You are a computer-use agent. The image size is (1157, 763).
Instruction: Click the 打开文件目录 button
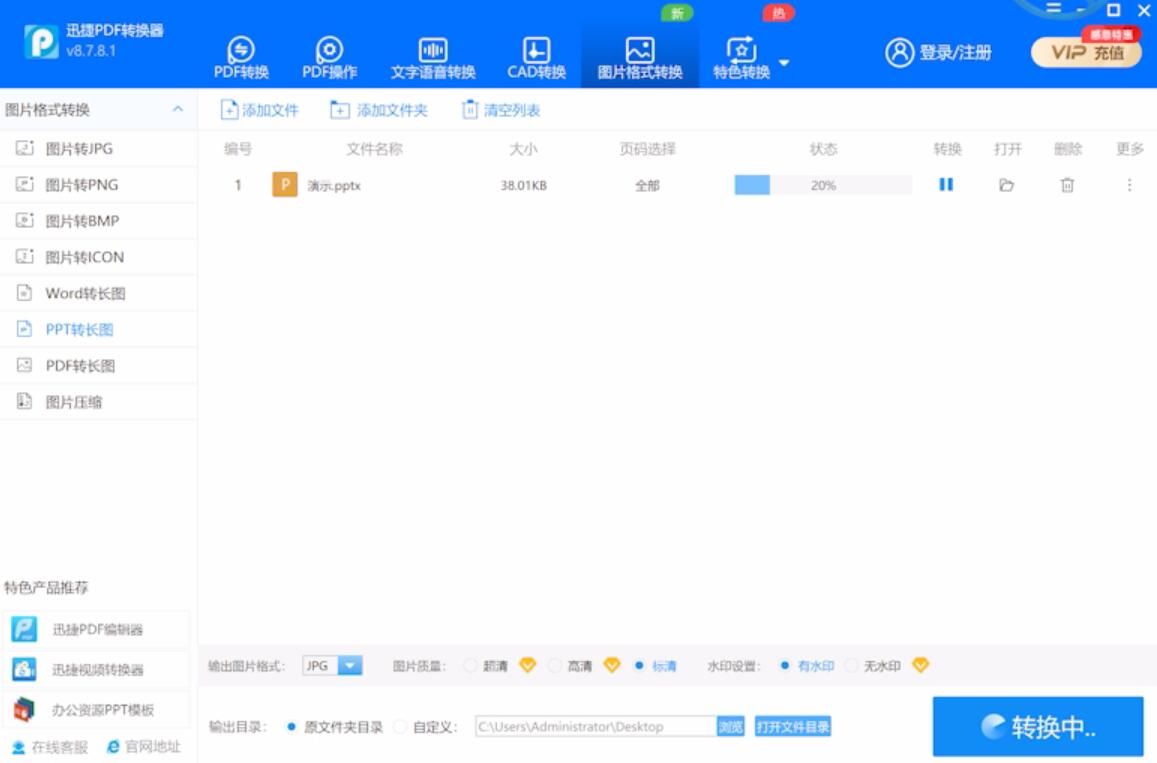[x=792, y=727]
